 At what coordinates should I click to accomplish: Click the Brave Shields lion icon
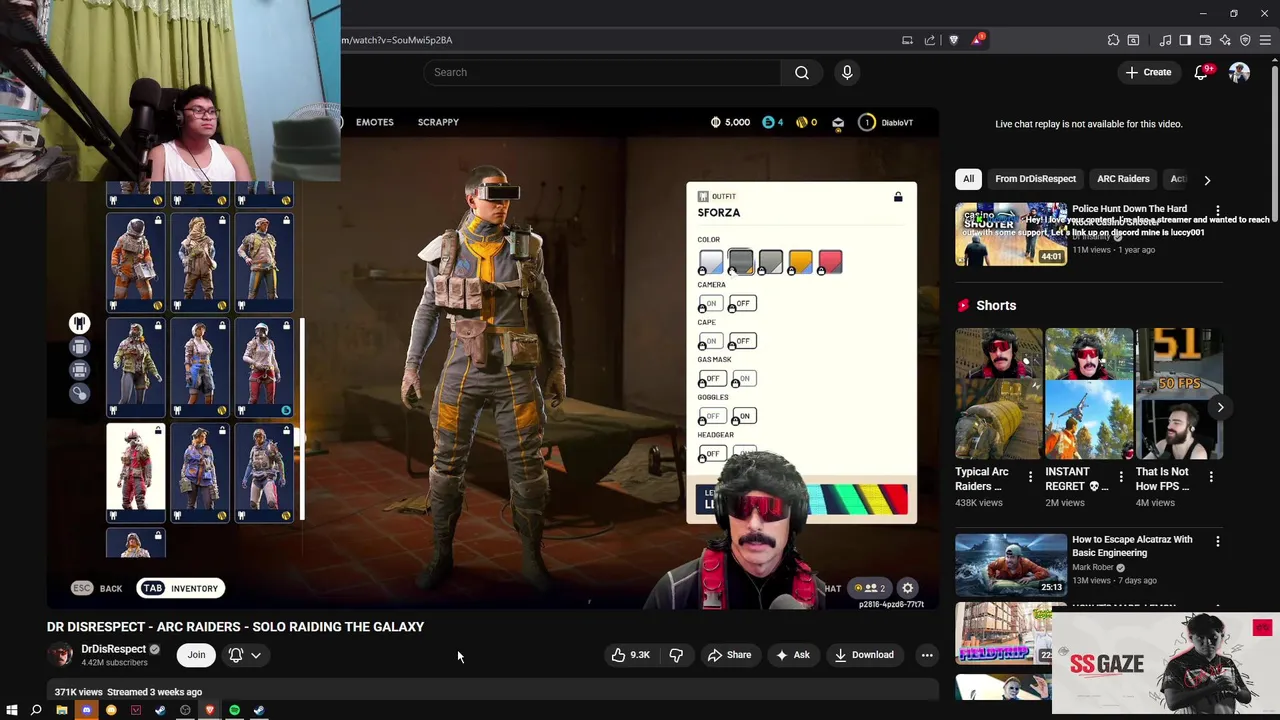(953, 40)
